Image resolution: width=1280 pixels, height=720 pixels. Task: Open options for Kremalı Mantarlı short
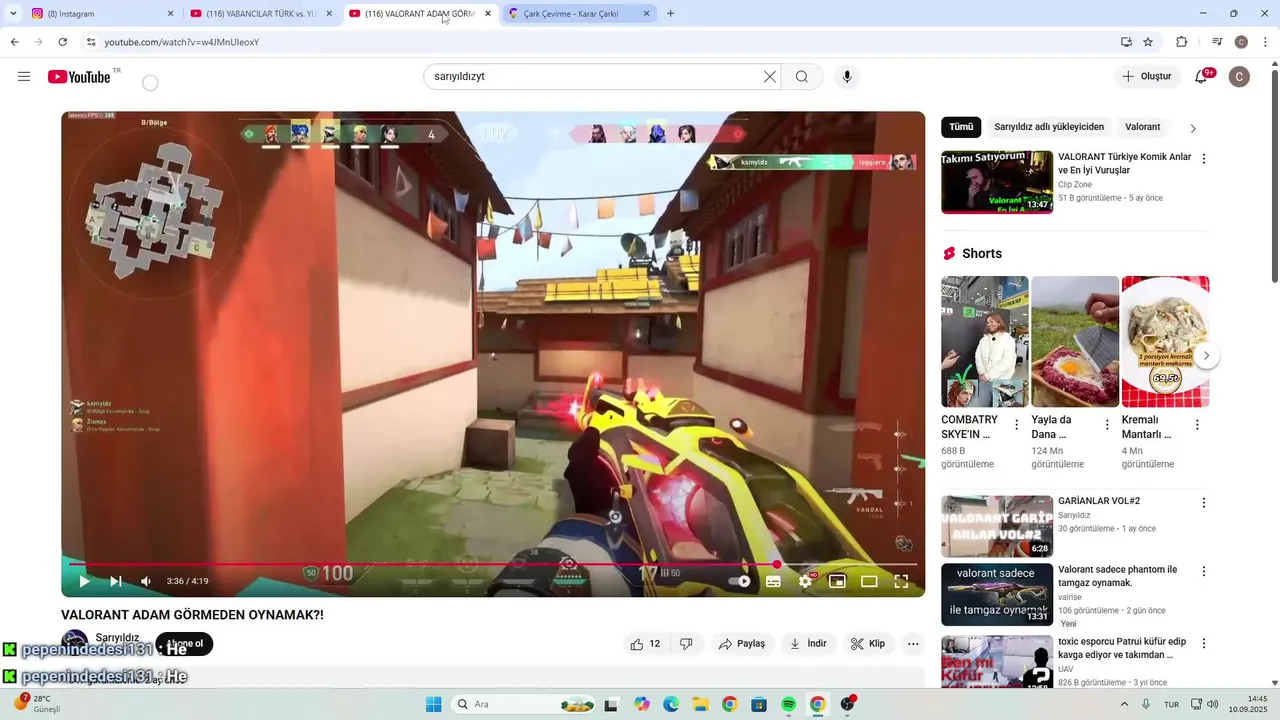[x=1197, y=425]
